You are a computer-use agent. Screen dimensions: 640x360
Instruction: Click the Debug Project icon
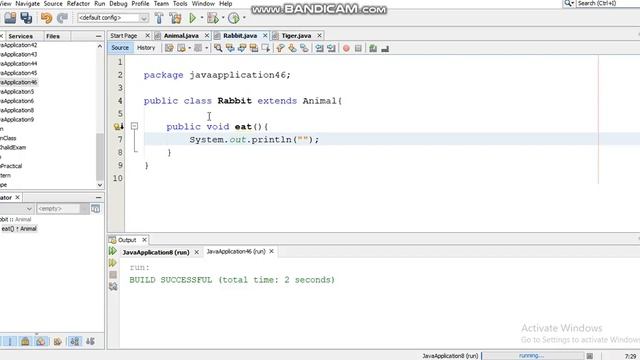[213, 18]
